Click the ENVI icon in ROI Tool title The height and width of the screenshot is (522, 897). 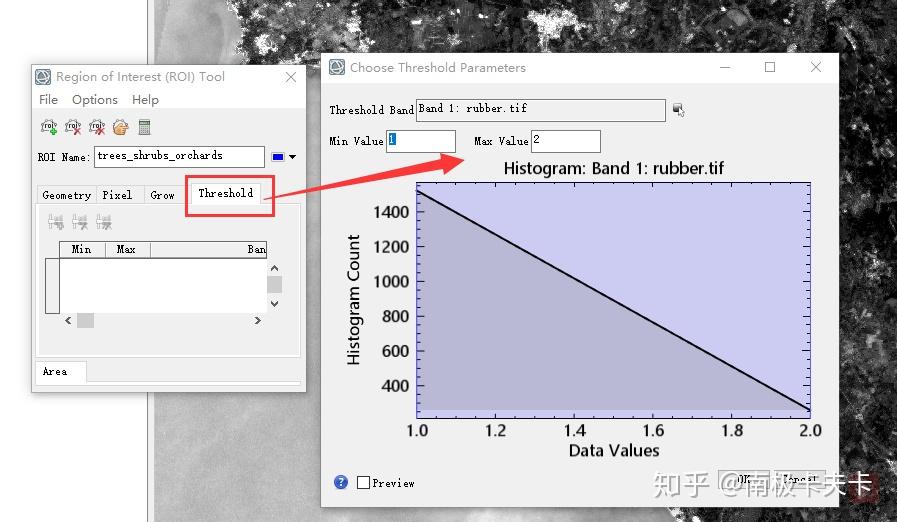tap(43, 77)
